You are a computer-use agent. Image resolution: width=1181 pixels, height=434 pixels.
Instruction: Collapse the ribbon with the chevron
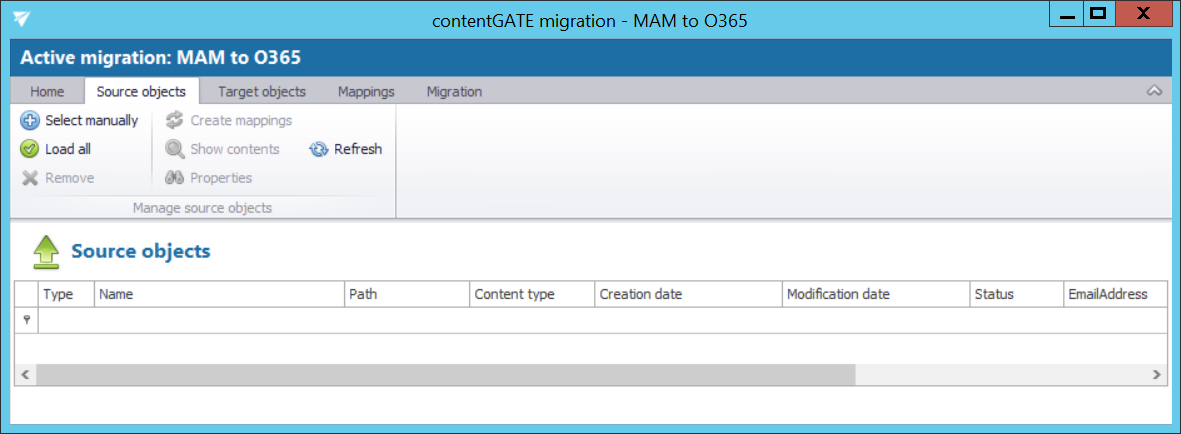tap(1153, 91)
